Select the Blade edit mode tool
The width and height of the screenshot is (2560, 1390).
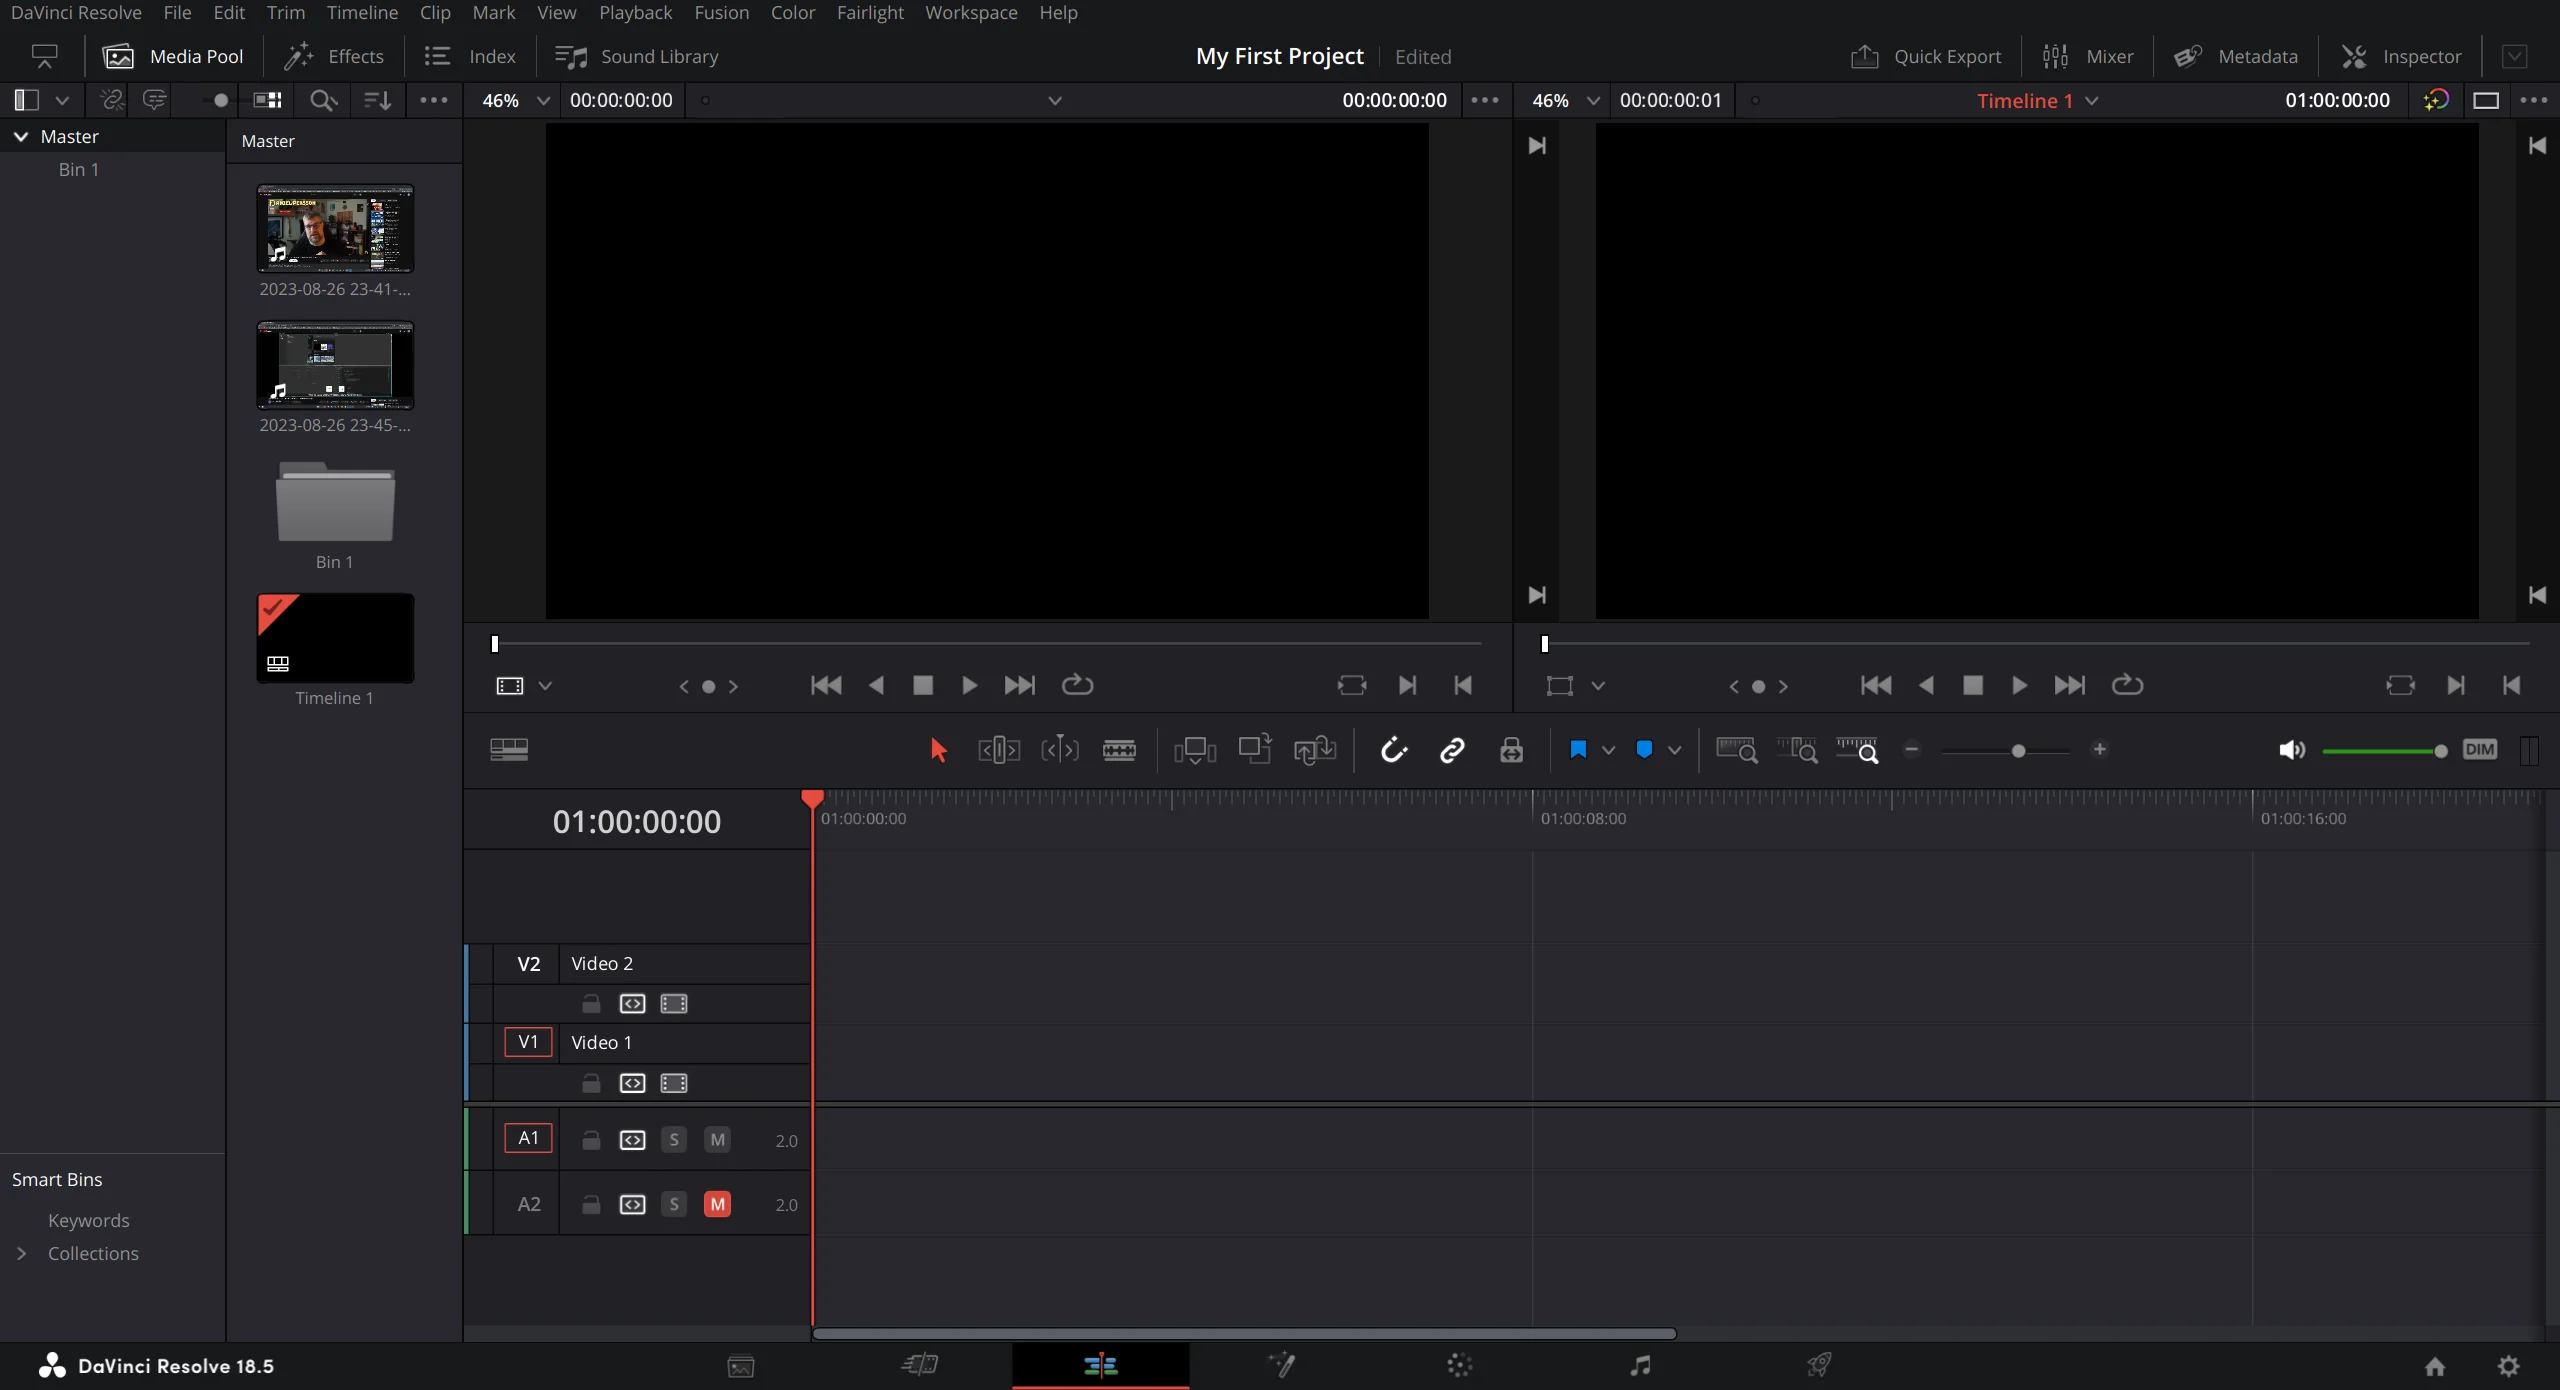pos(1119,750)
